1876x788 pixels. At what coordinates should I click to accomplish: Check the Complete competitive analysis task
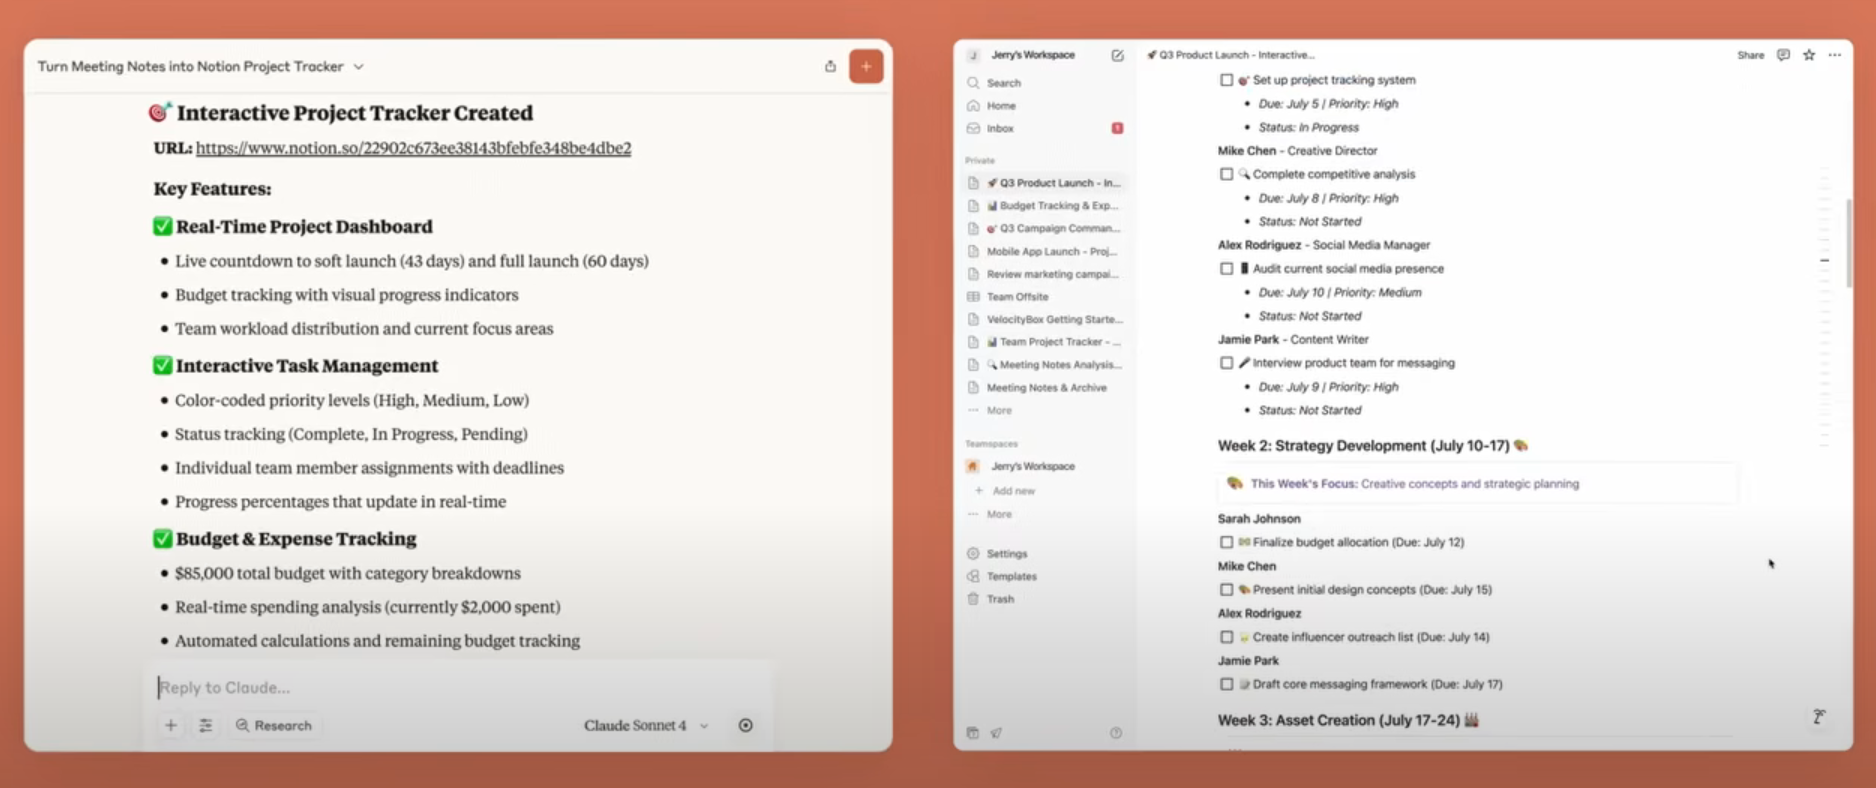point(1226,174)
